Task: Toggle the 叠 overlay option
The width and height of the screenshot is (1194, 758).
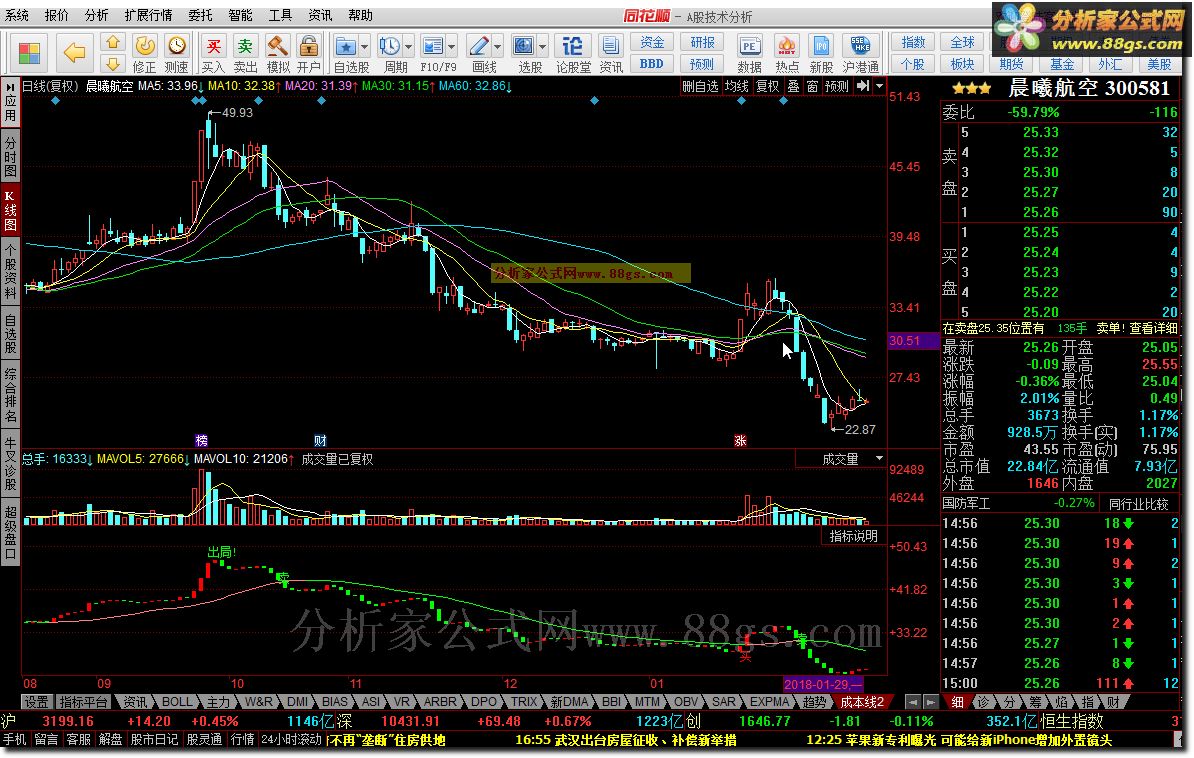Action: (793, 87)
